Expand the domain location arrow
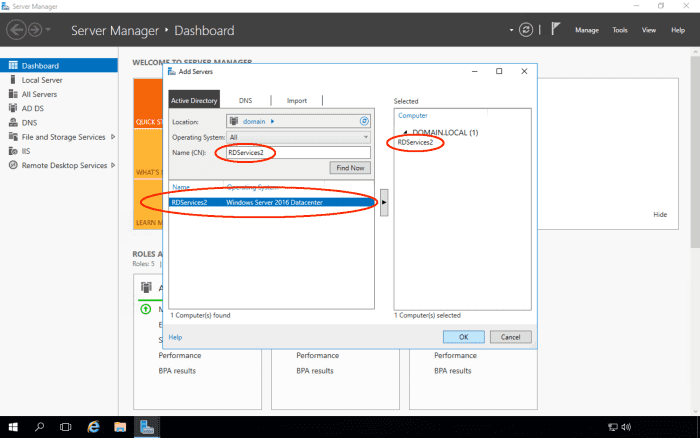Screen dimensions: 700x438 coord(272,121)
